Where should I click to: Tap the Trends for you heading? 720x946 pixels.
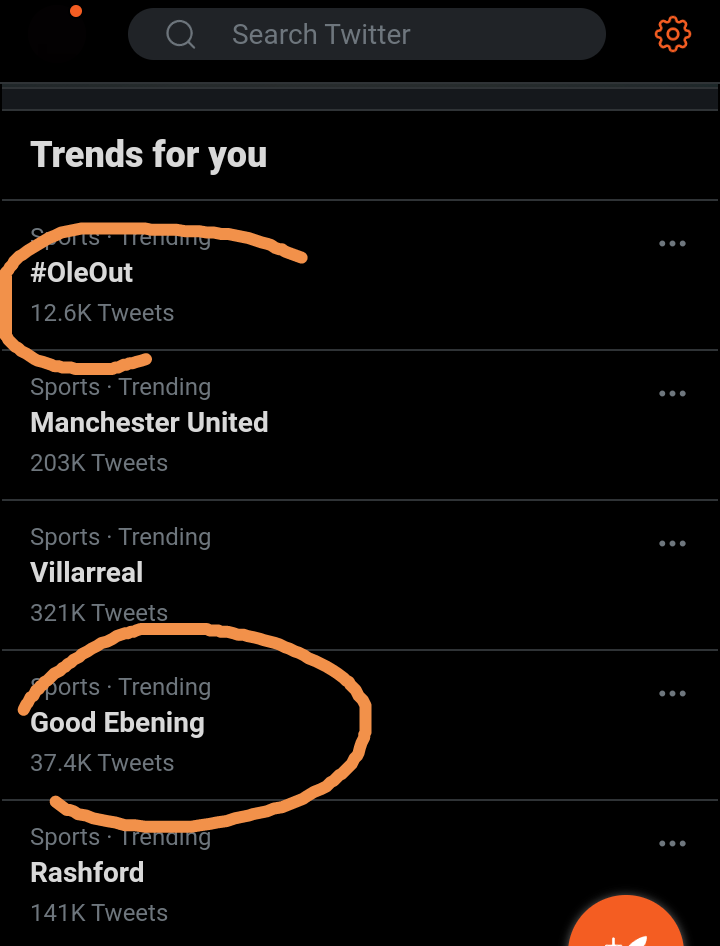pyautogui.click(x=149, y=155)
